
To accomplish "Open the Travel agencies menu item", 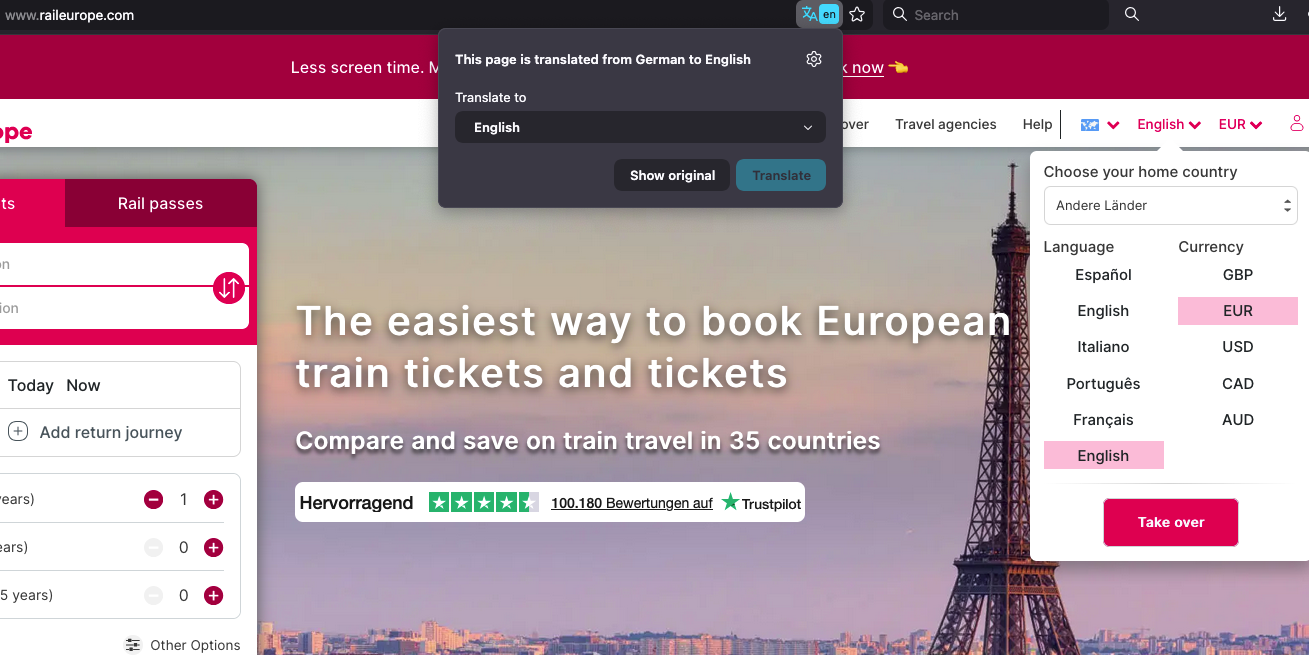I will [946, 124].
